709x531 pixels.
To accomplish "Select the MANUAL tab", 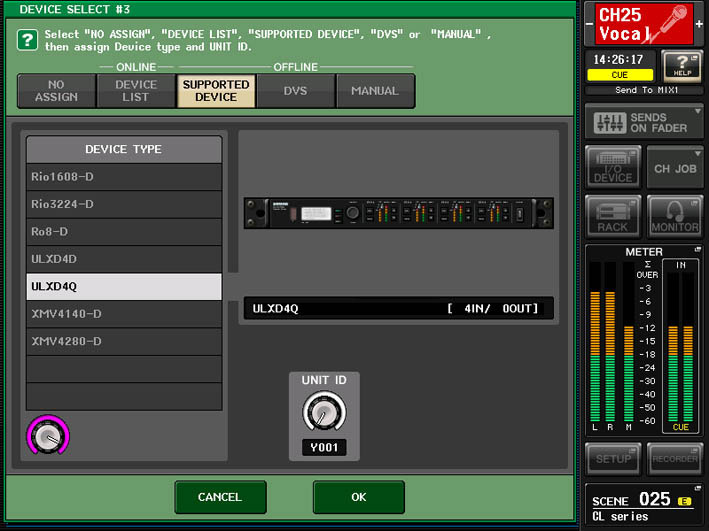I will (375, 91).
